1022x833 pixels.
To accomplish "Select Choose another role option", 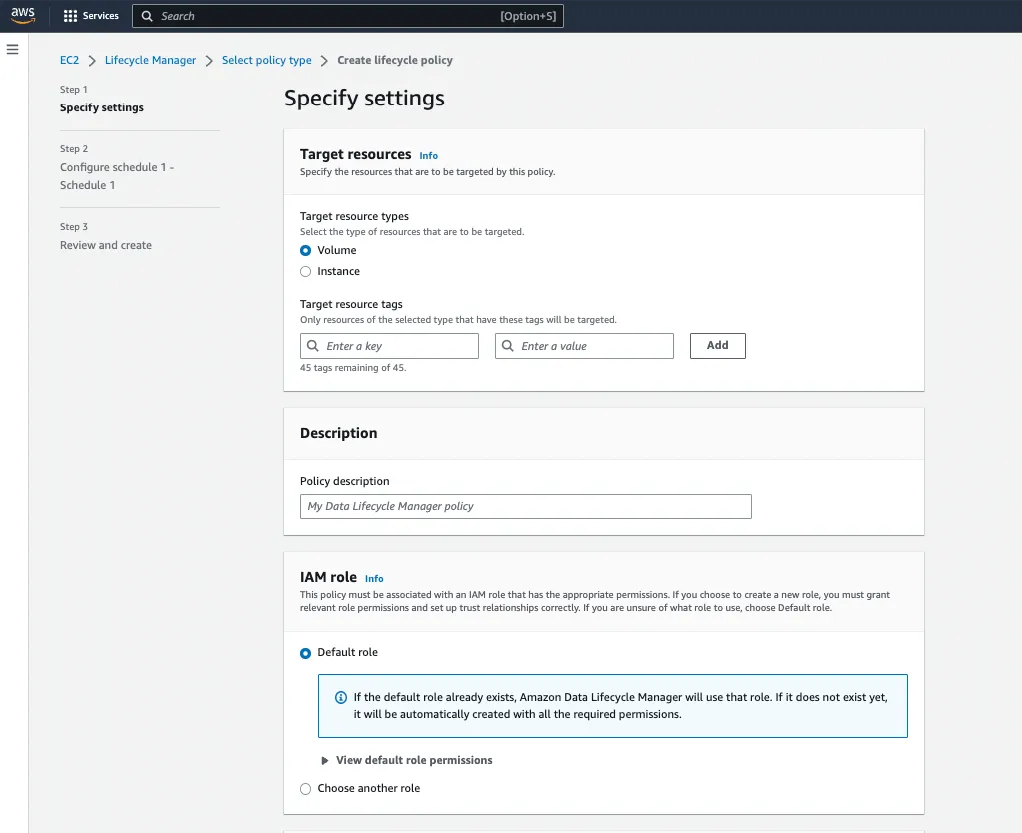I will click(305, 789).
